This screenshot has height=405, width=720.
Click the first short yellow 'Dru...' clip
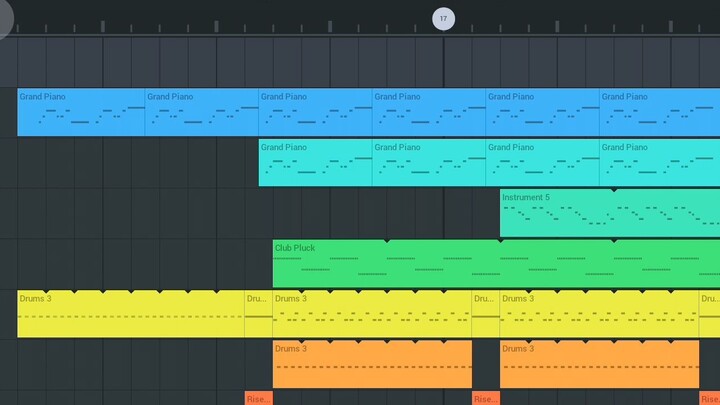tap(259, 313)
